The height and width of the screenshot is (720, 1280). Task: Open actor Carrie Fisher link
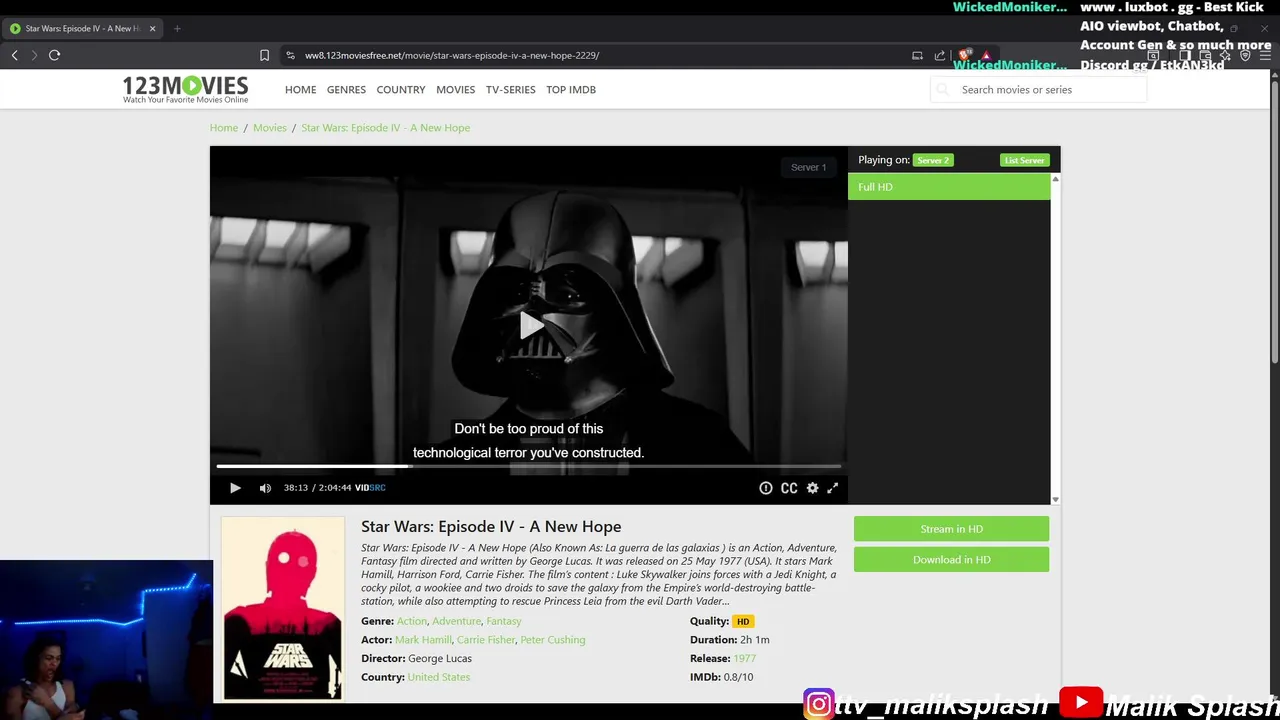[486, 640]
